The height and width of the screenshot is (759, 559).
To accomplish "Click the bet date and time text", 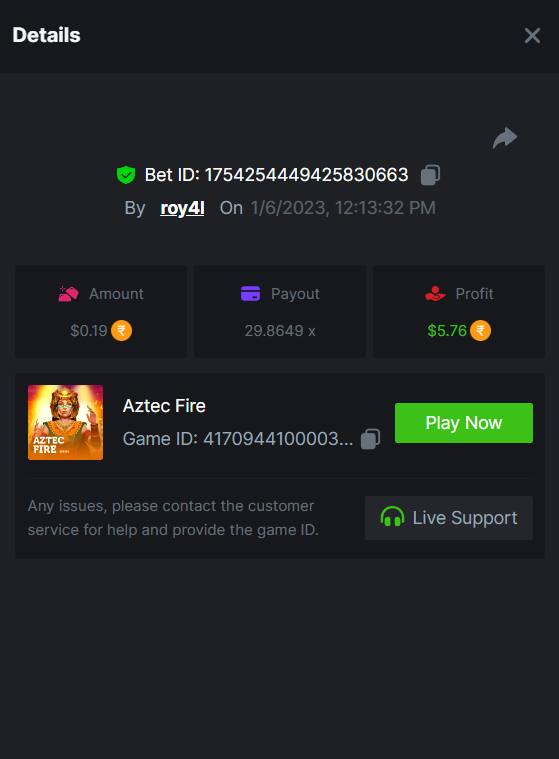I will coord(343,208).
